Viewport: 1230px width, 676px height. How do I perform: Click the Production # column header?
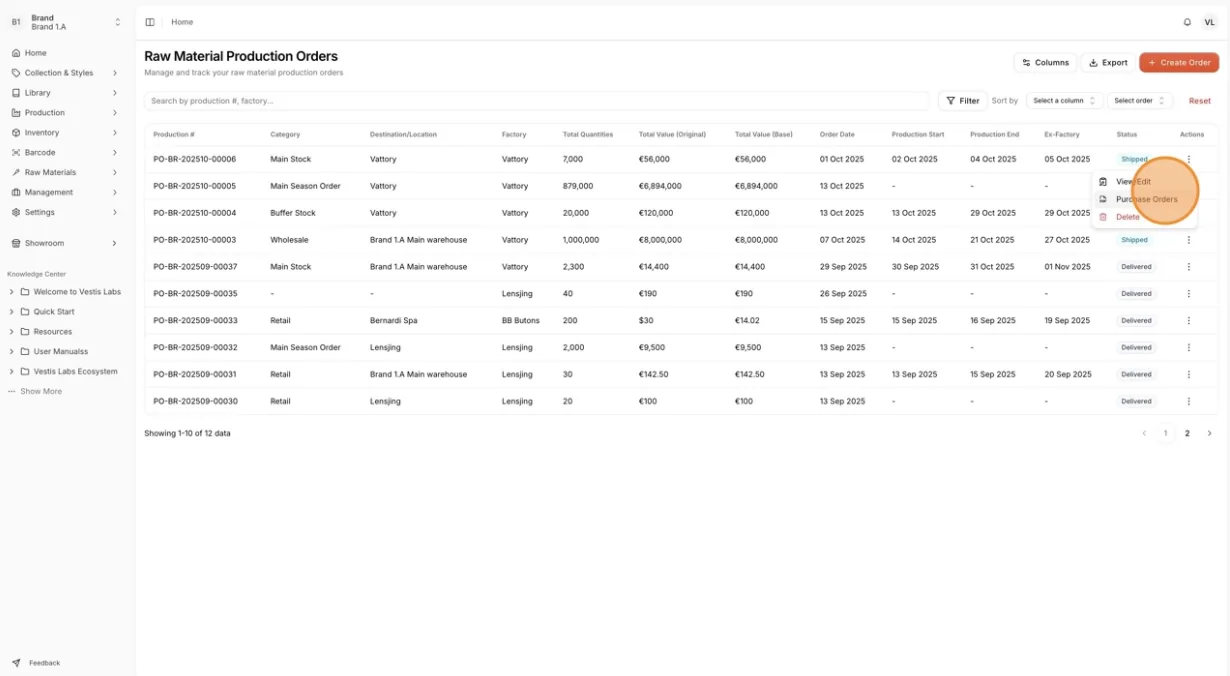tap(174, 134)
